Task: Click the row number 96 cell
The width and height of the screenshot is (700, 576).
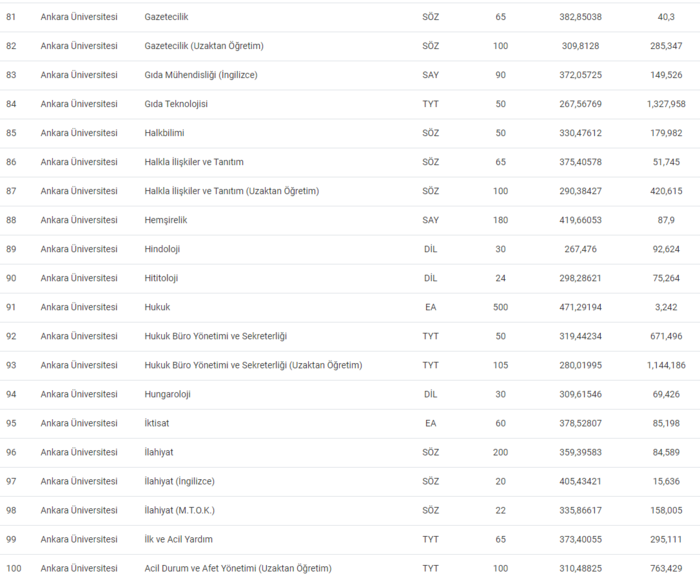Action: (11, 452)
